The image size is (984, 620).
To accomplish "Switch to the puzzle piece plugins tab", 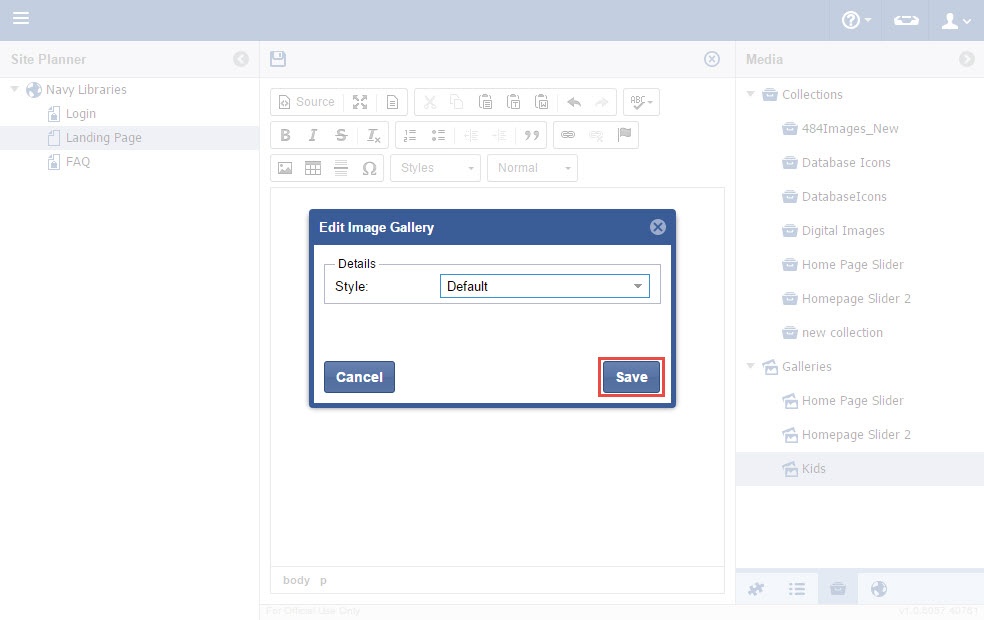I will point(756,589).
